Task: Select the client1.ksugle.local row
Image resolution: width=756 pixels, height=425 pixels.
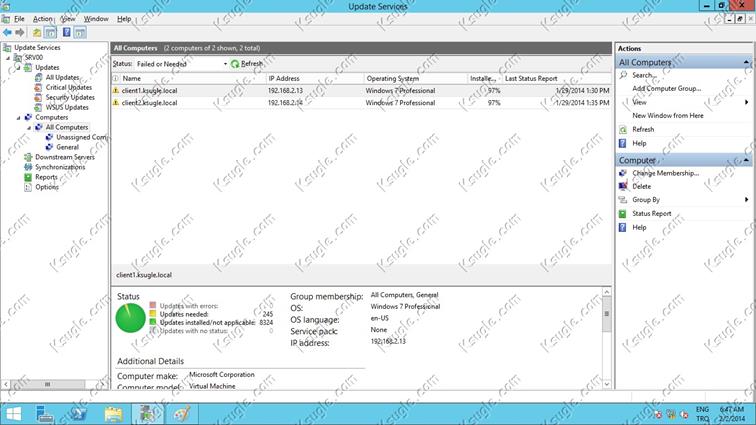Action: point(362,91)
